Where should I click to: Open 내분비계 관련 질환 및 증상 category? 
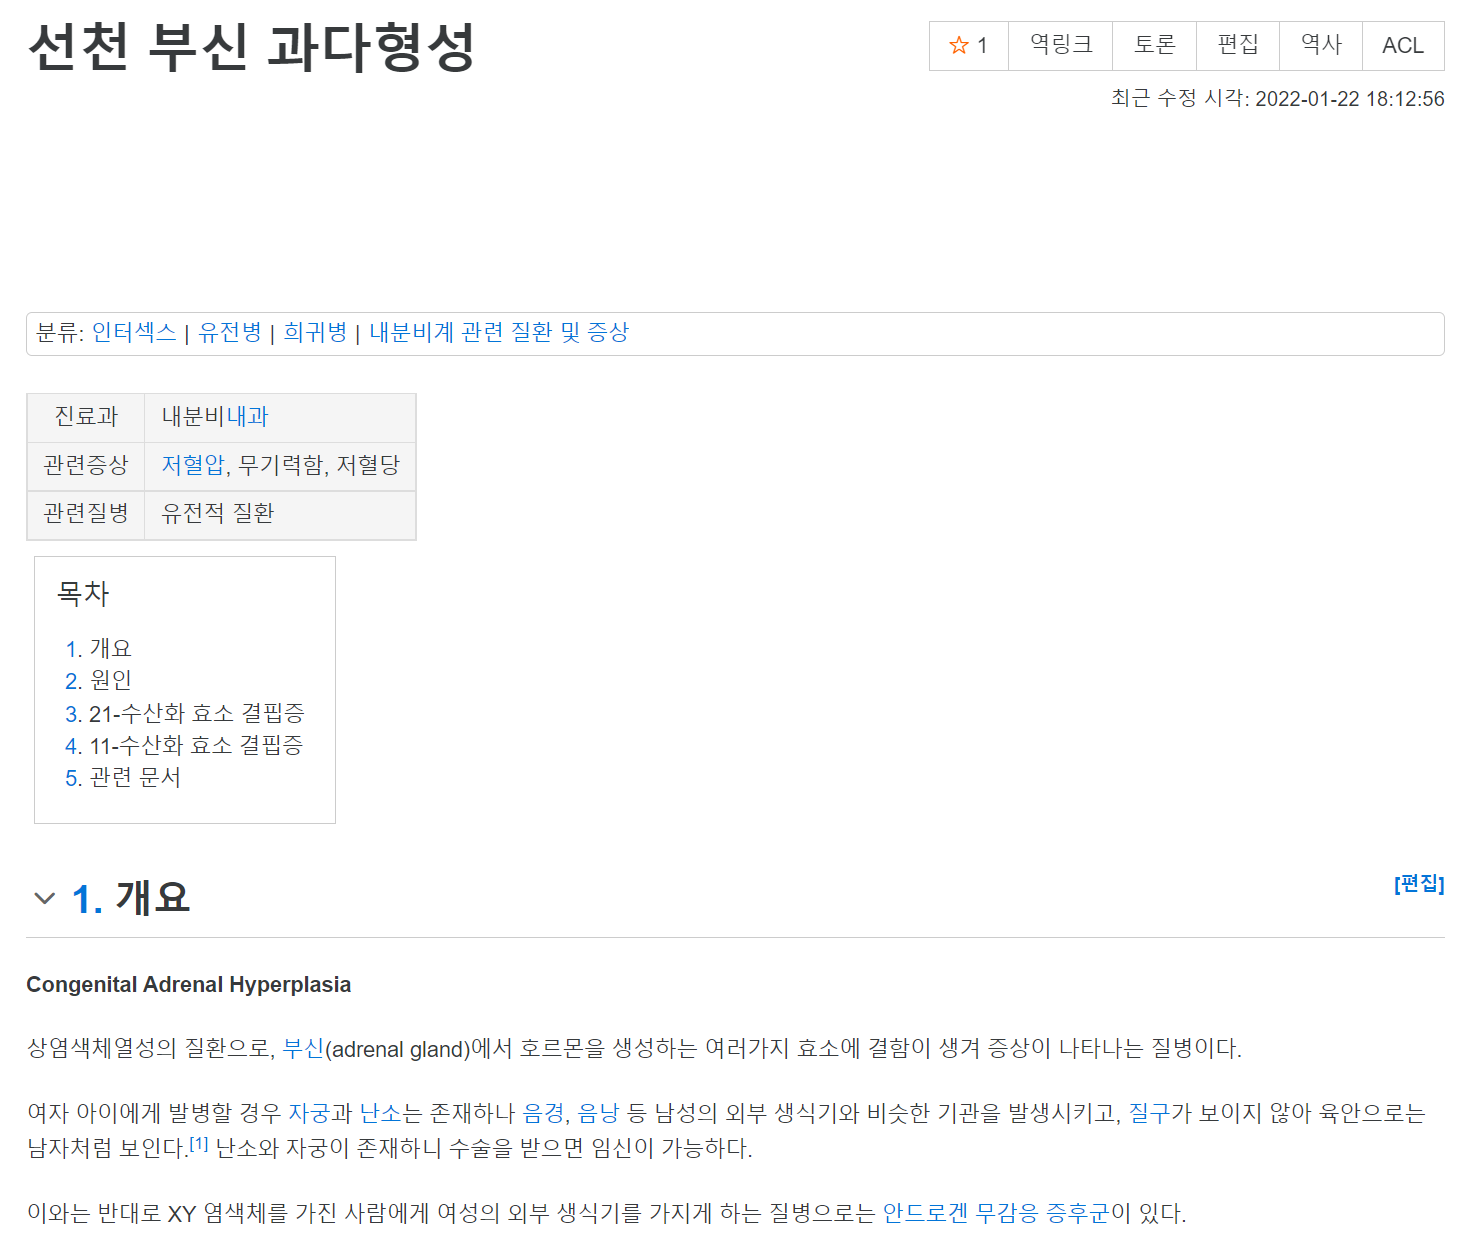tap(499, 333)
